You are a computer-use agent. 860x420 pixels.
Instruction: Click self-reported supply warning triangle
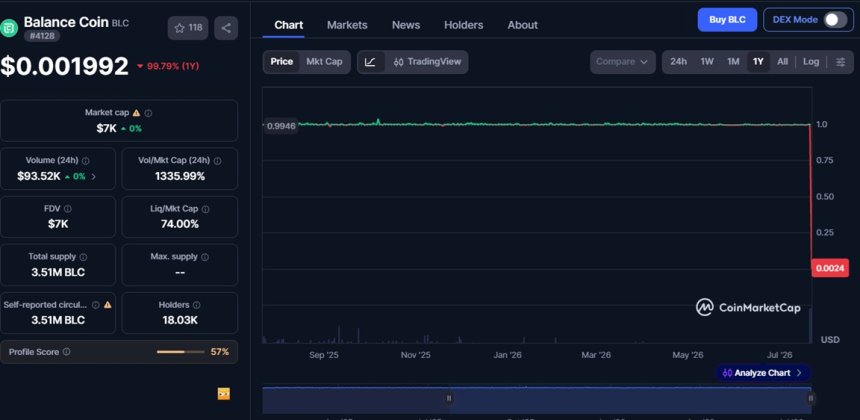pyautogui.click(x=108, y=305)
